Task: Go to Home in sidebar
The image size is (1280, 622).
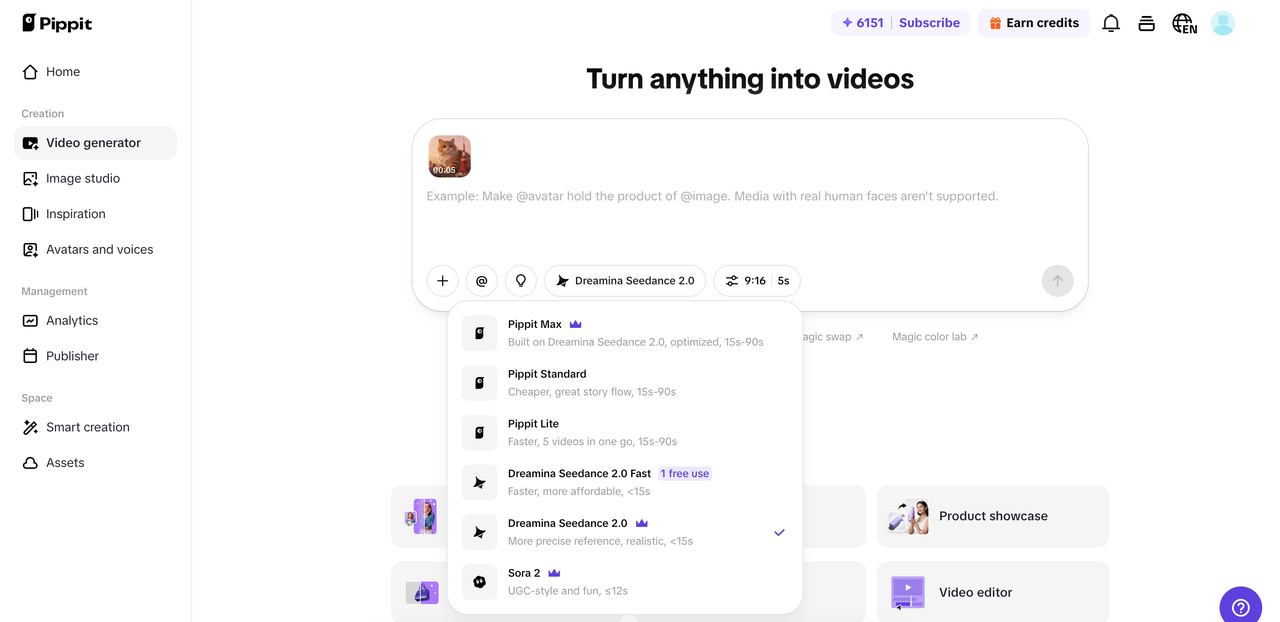Action: 95,72
